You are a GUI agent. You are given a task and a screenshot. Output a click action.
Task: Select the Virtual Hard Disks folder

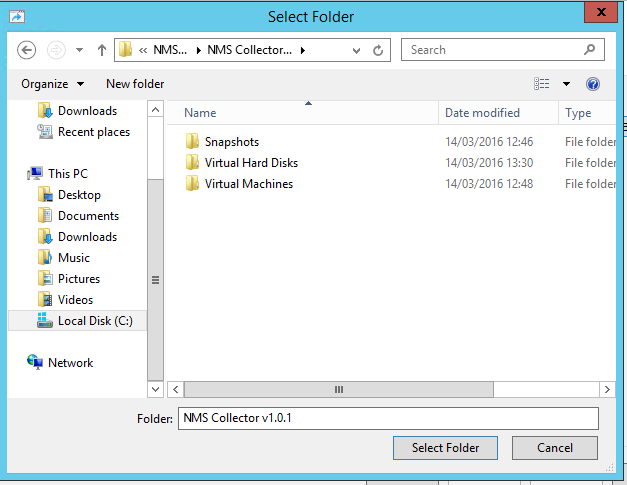pyautogui.click(x=252, y=163)
